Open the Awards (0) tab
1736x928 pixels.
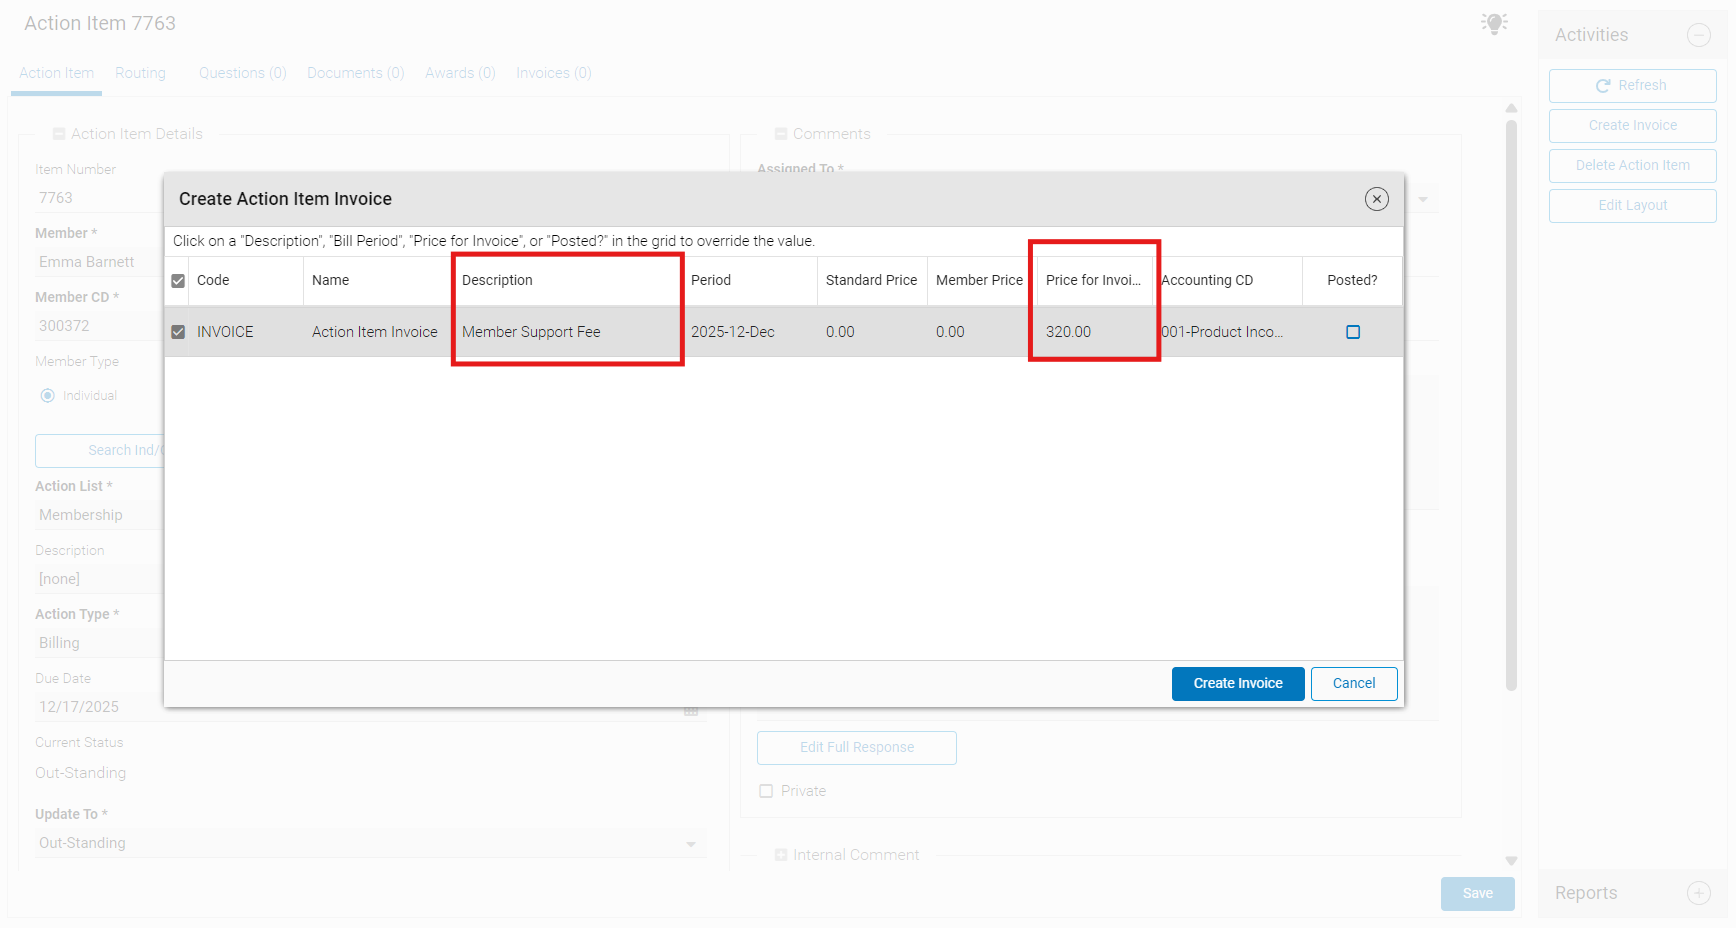[x=460, y=73]
